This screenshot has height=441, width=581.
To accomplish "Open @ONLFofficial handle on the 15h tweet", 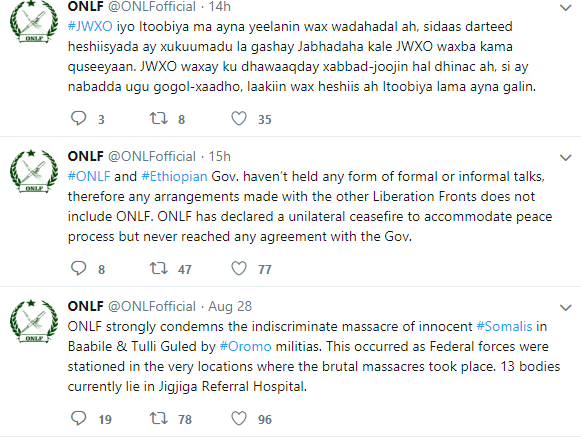I will [152, 156].
